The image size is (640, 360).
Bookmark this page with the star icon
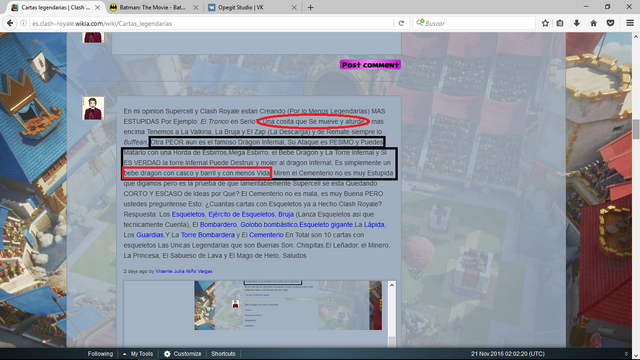(545, 23)
